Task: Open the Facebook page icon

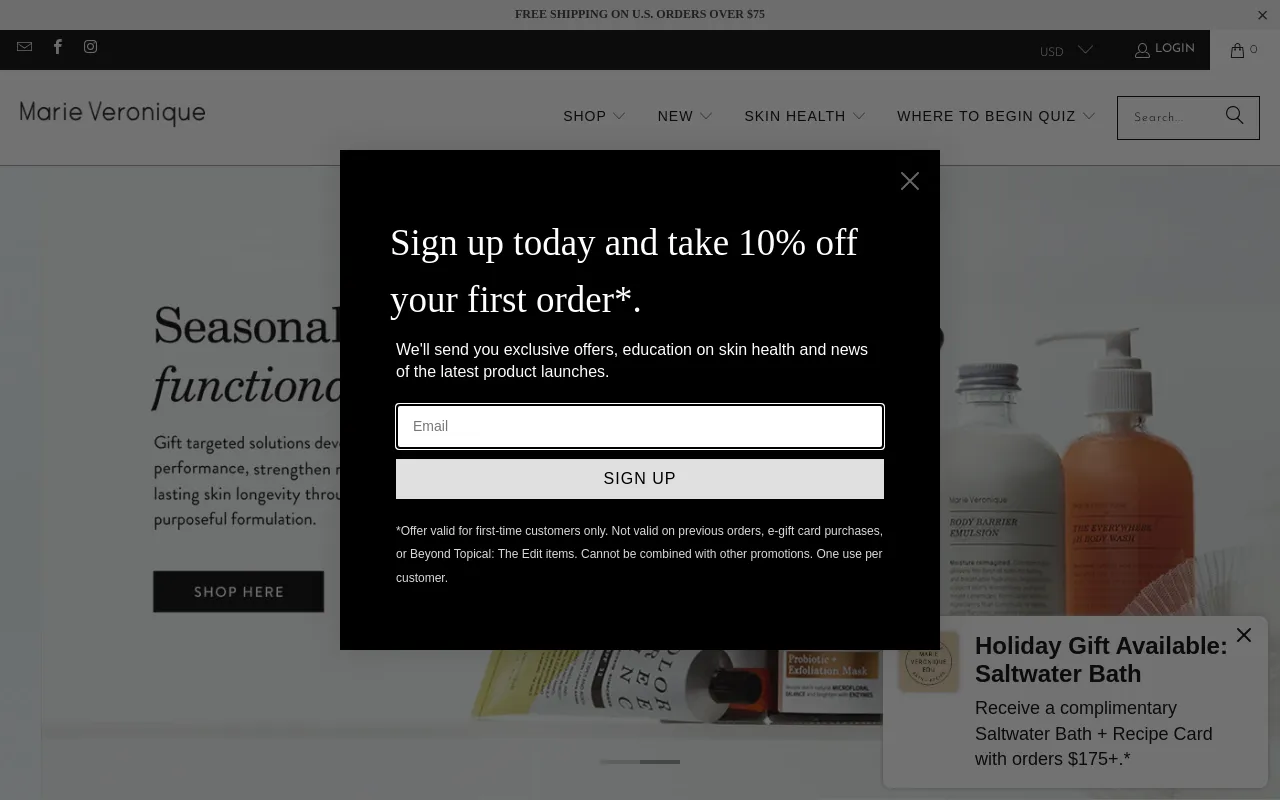Action: 58,47
